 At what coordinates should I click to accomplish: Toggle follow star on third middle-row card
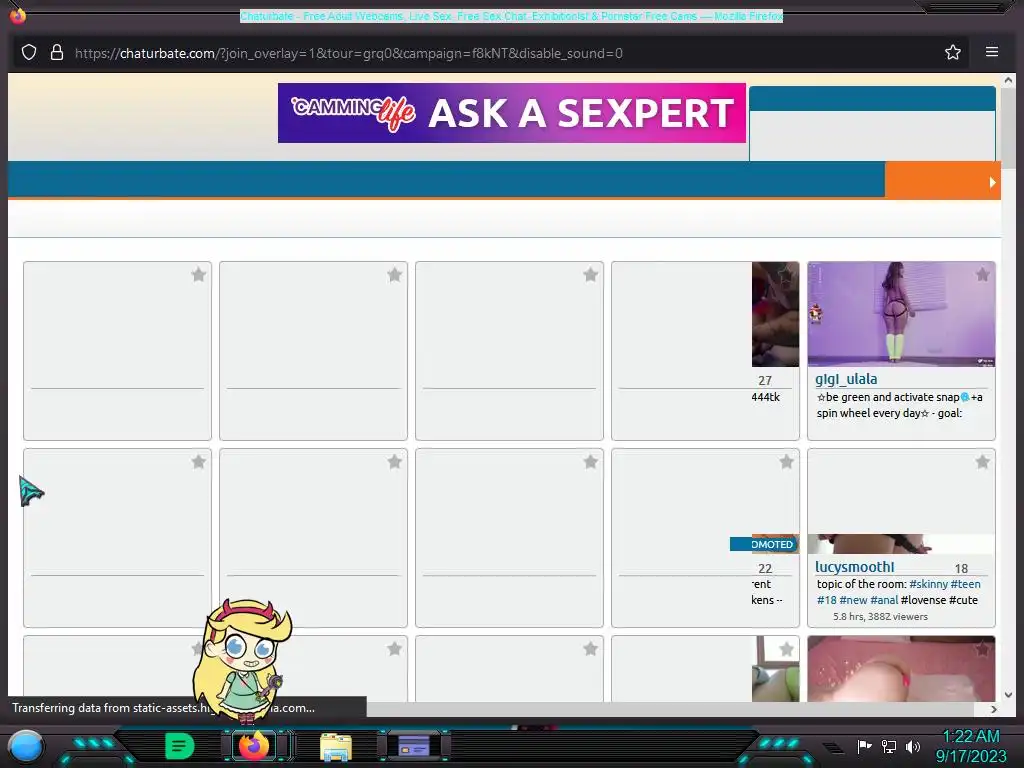(590, 462)
